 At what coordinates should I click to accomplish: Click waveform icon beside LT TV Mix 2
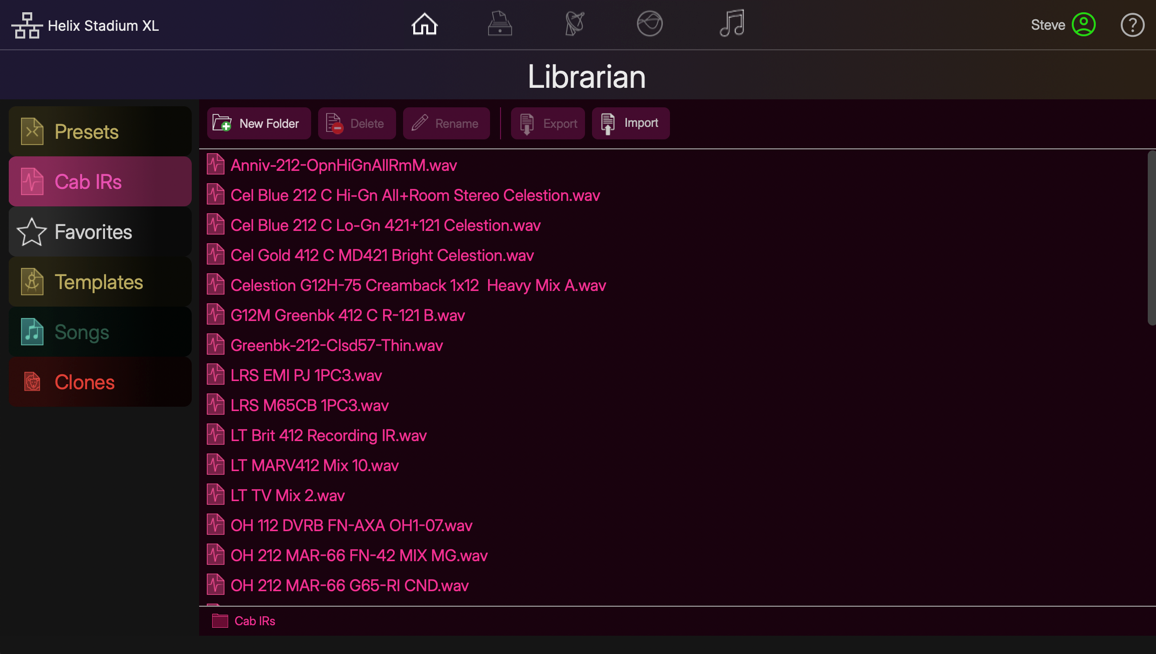pyautogui.click(x=215, y=495)
